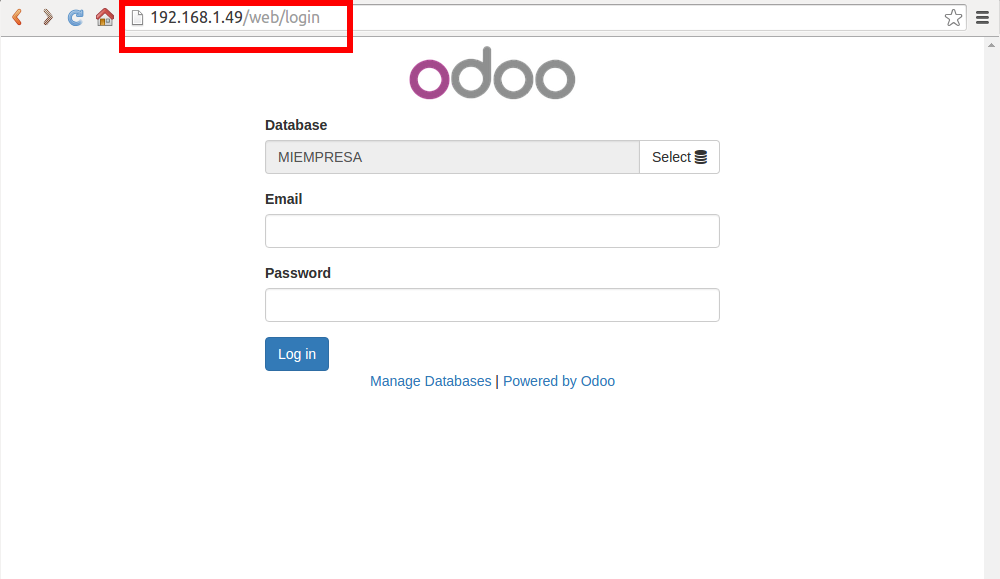Click the forward navigation arrow
The image size is (1000, 579).
(46, 17)
